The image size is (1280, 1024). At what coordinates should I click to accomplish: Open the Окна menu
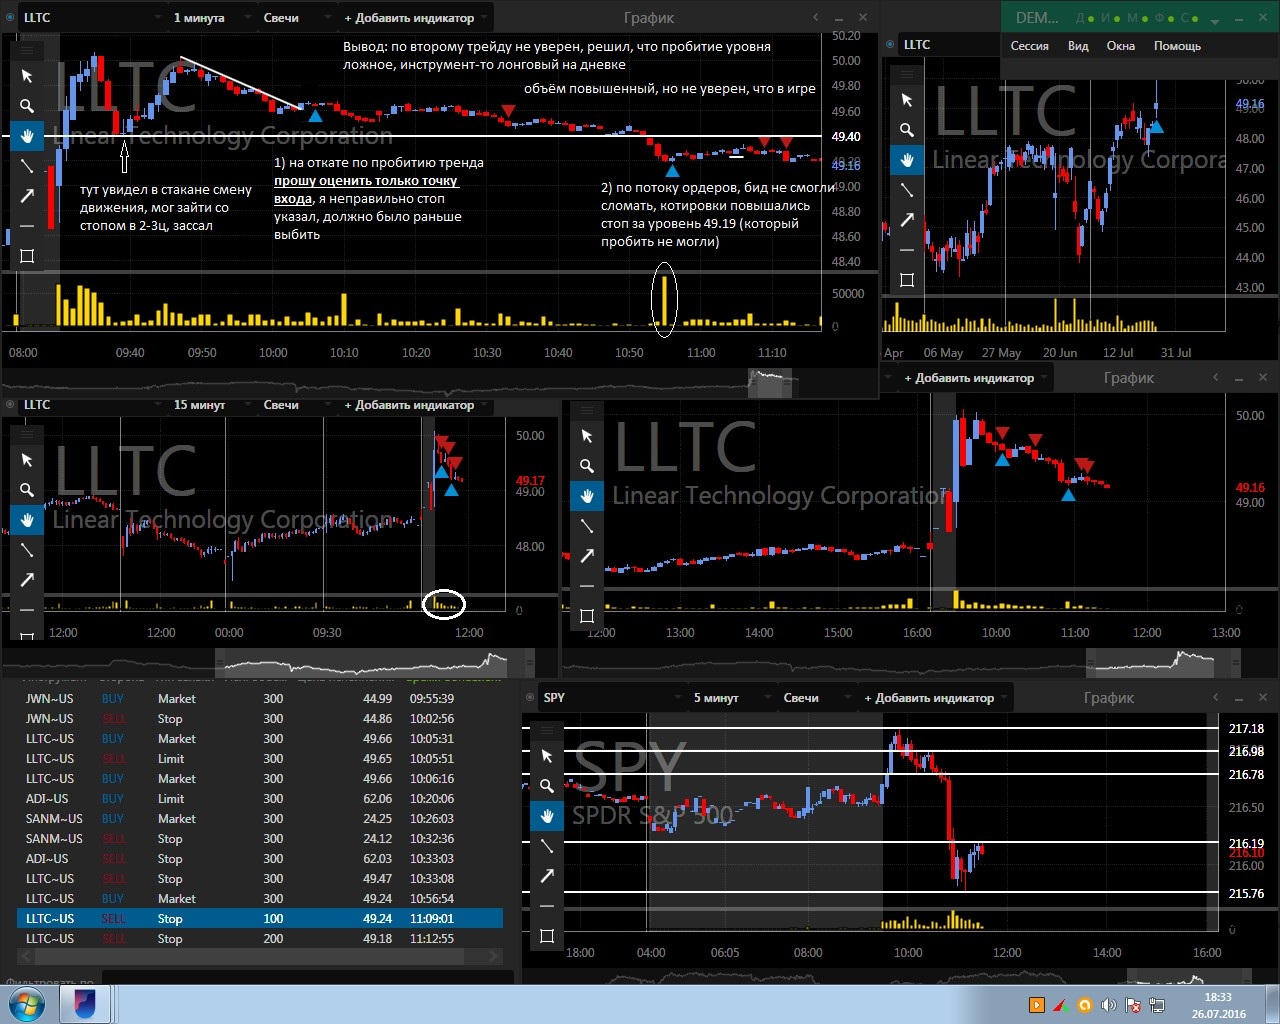click(x=1120, y=46)
